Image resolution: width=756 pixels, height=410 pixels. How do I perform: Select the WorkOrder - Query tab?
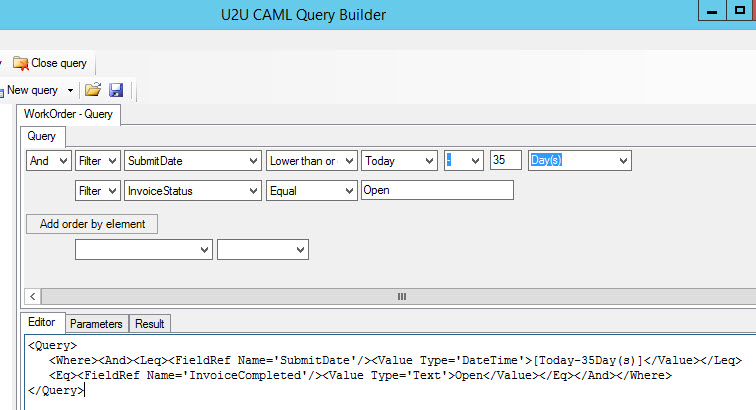click(68, 114)
